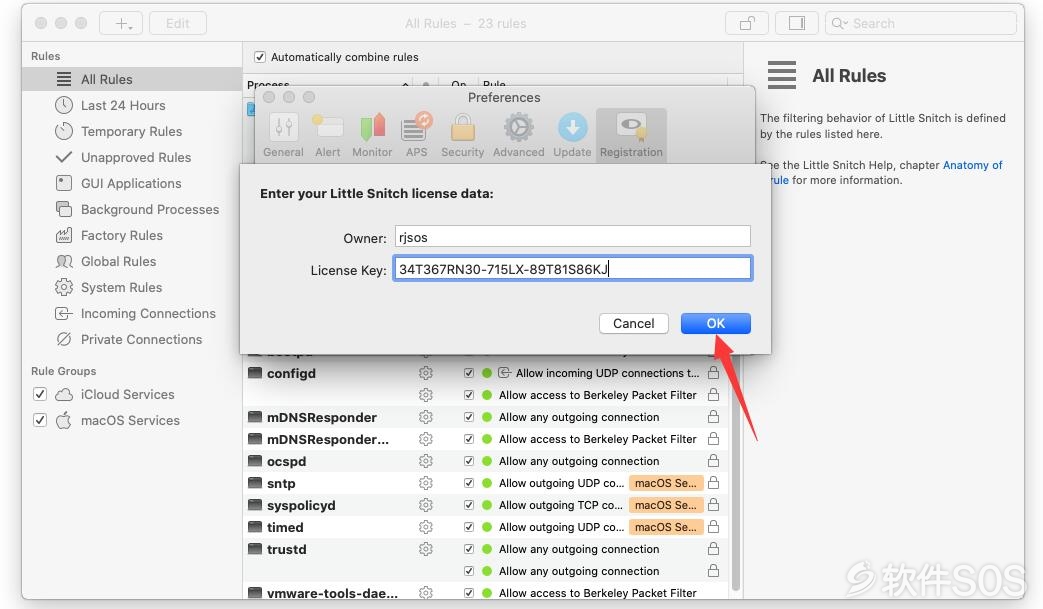Cancel the license data dialog

pyautogui.click(x=633, y=323)
